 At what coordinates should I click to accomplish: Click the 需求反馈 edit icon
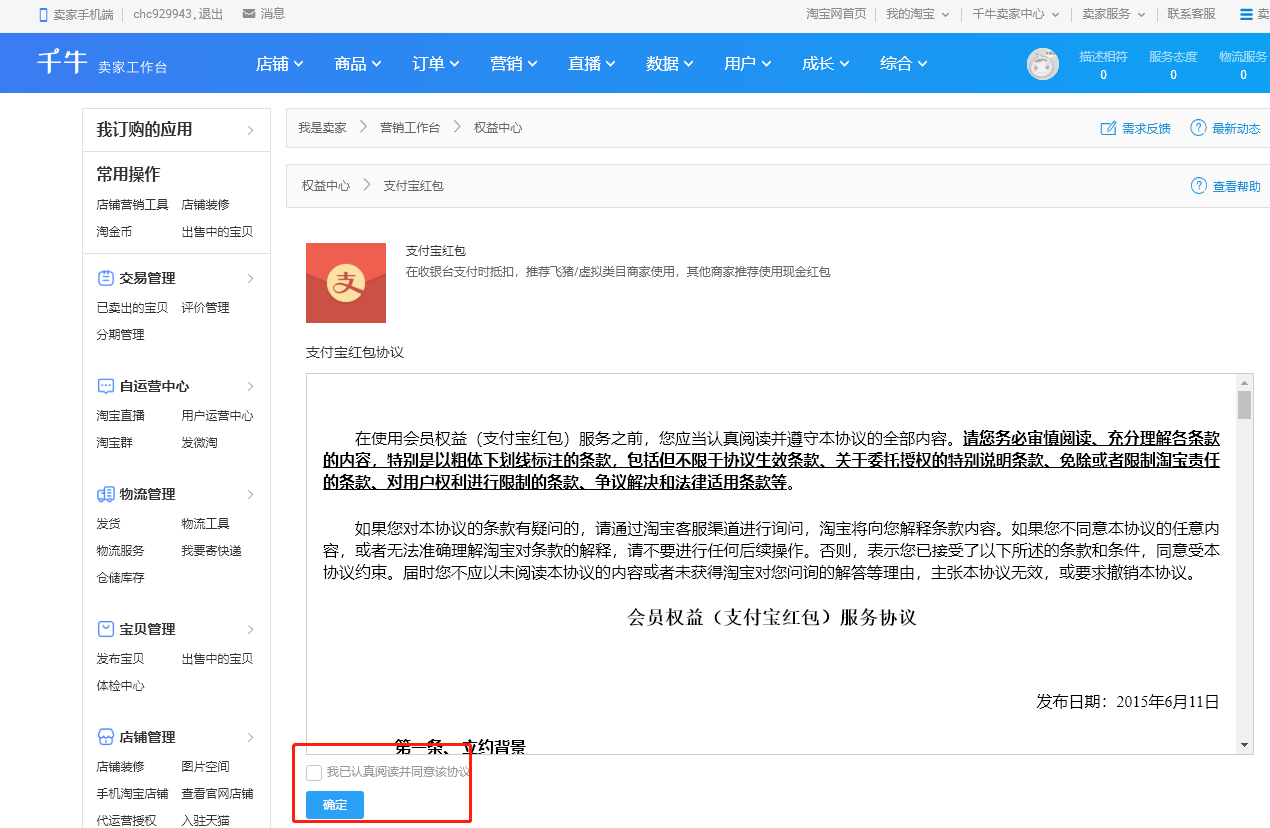tap(1108, 128)
